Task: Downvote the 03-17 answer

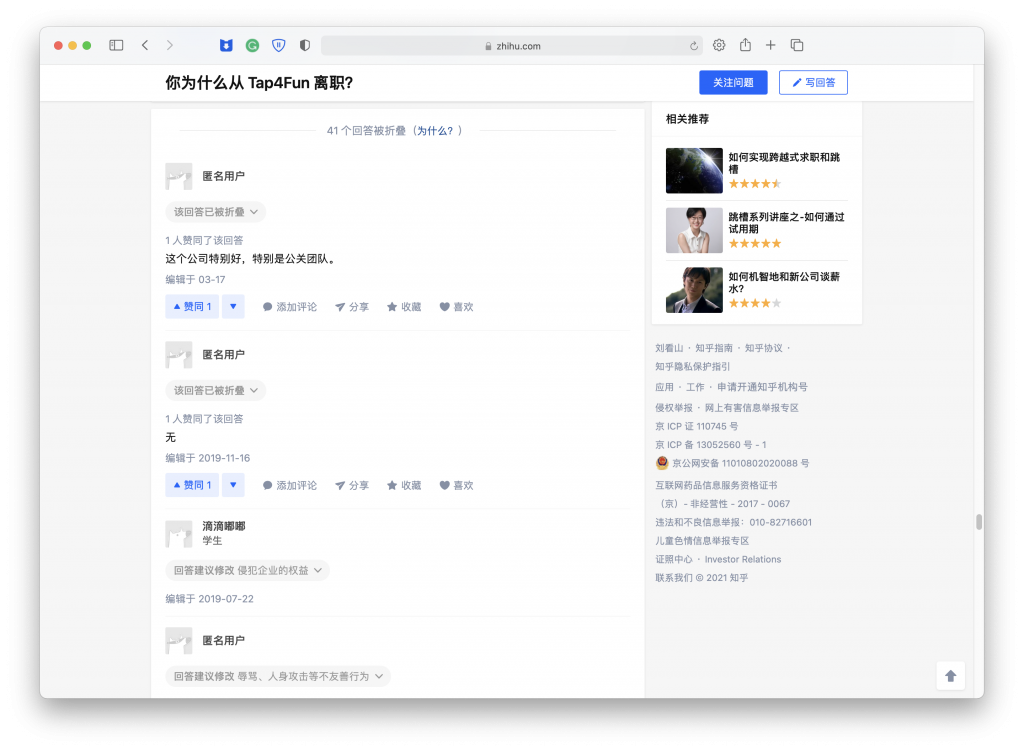Action: [233, 306]
